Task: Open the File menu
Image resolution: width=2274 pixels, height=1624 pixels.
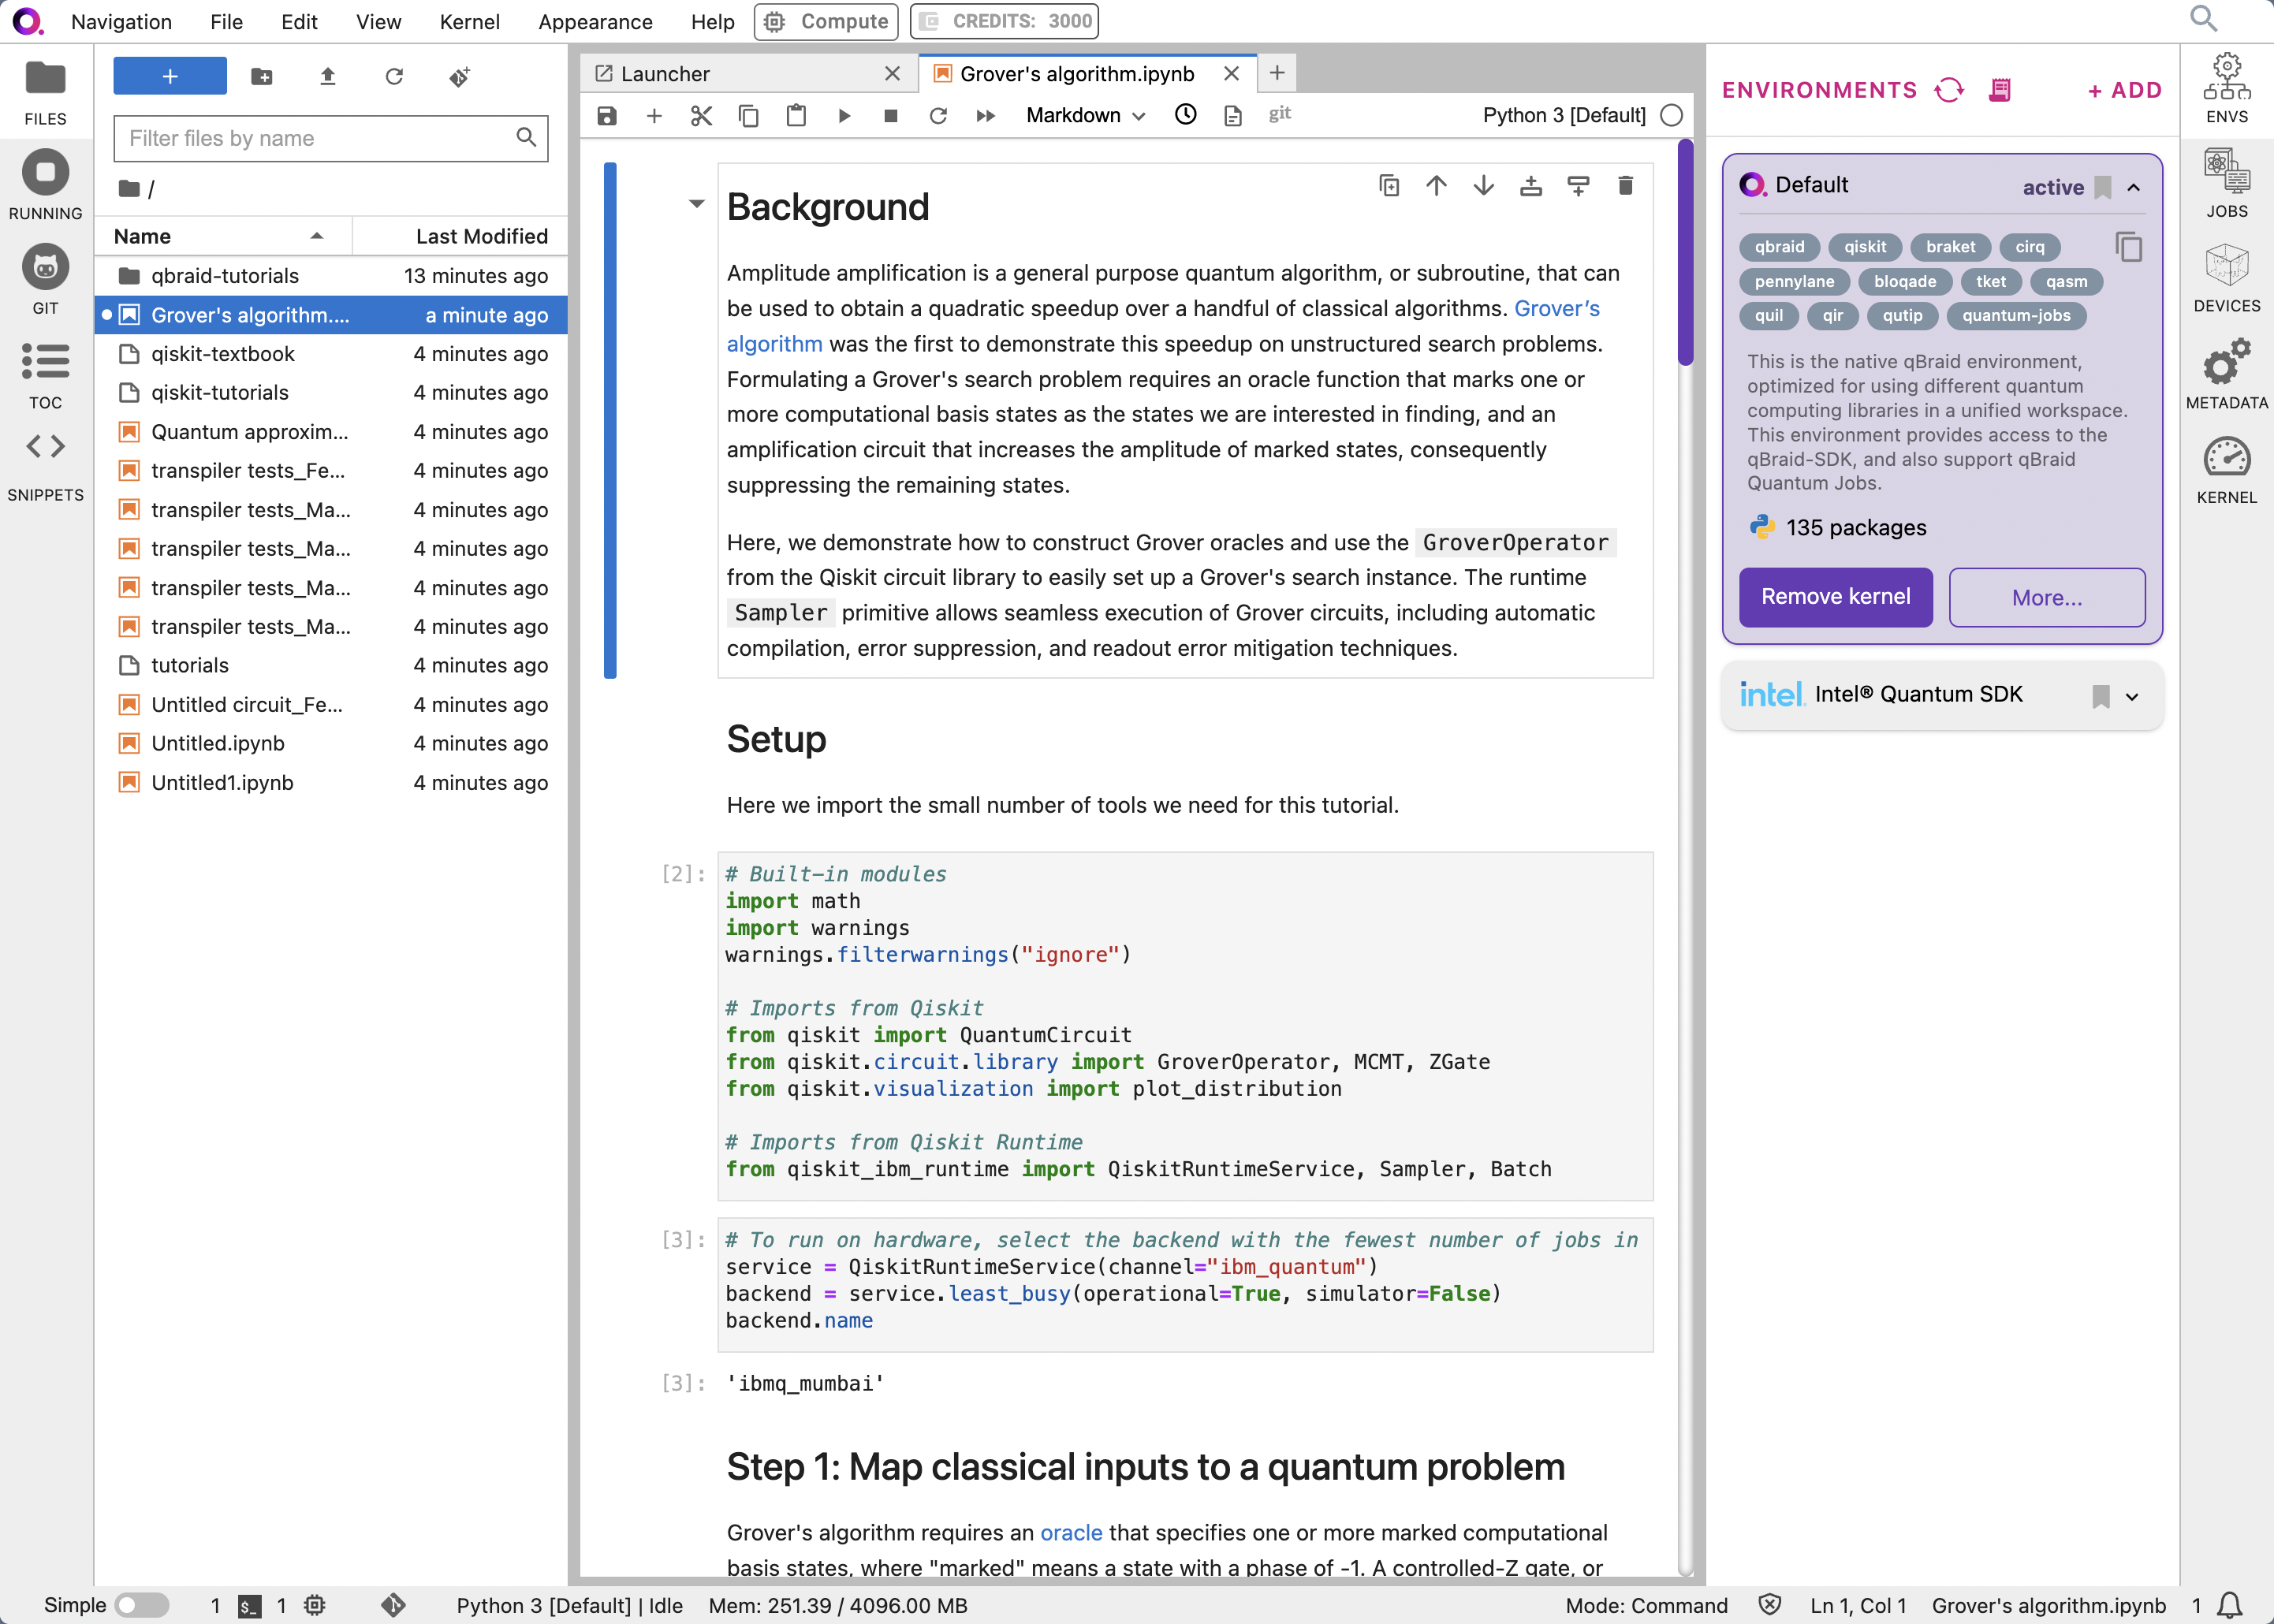Action: point(226,21)
